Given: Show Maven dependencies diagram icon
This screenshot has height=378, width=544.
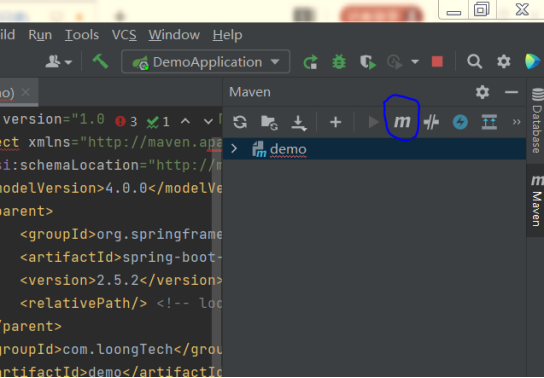Looking at the screenshot, I should pyautogui.click(x=489, y=122).
